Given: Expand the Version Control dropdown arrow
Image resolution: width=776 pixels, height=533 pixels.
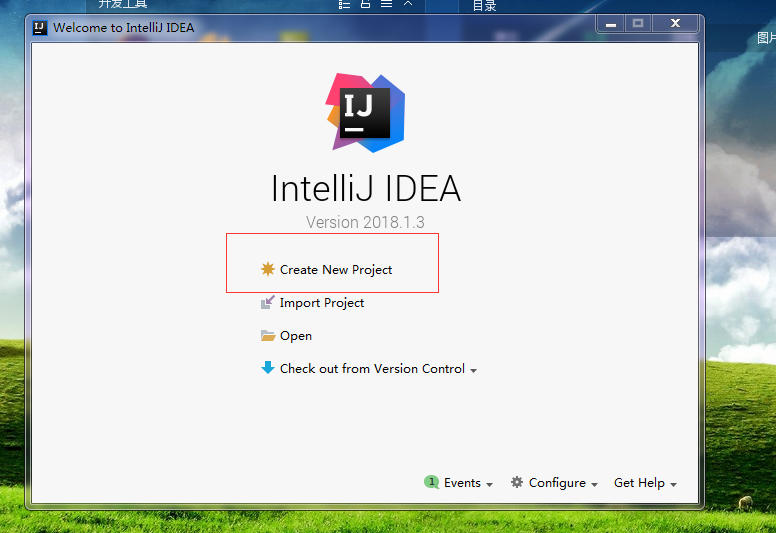Looking at the screenshot, I should point(474,371).
